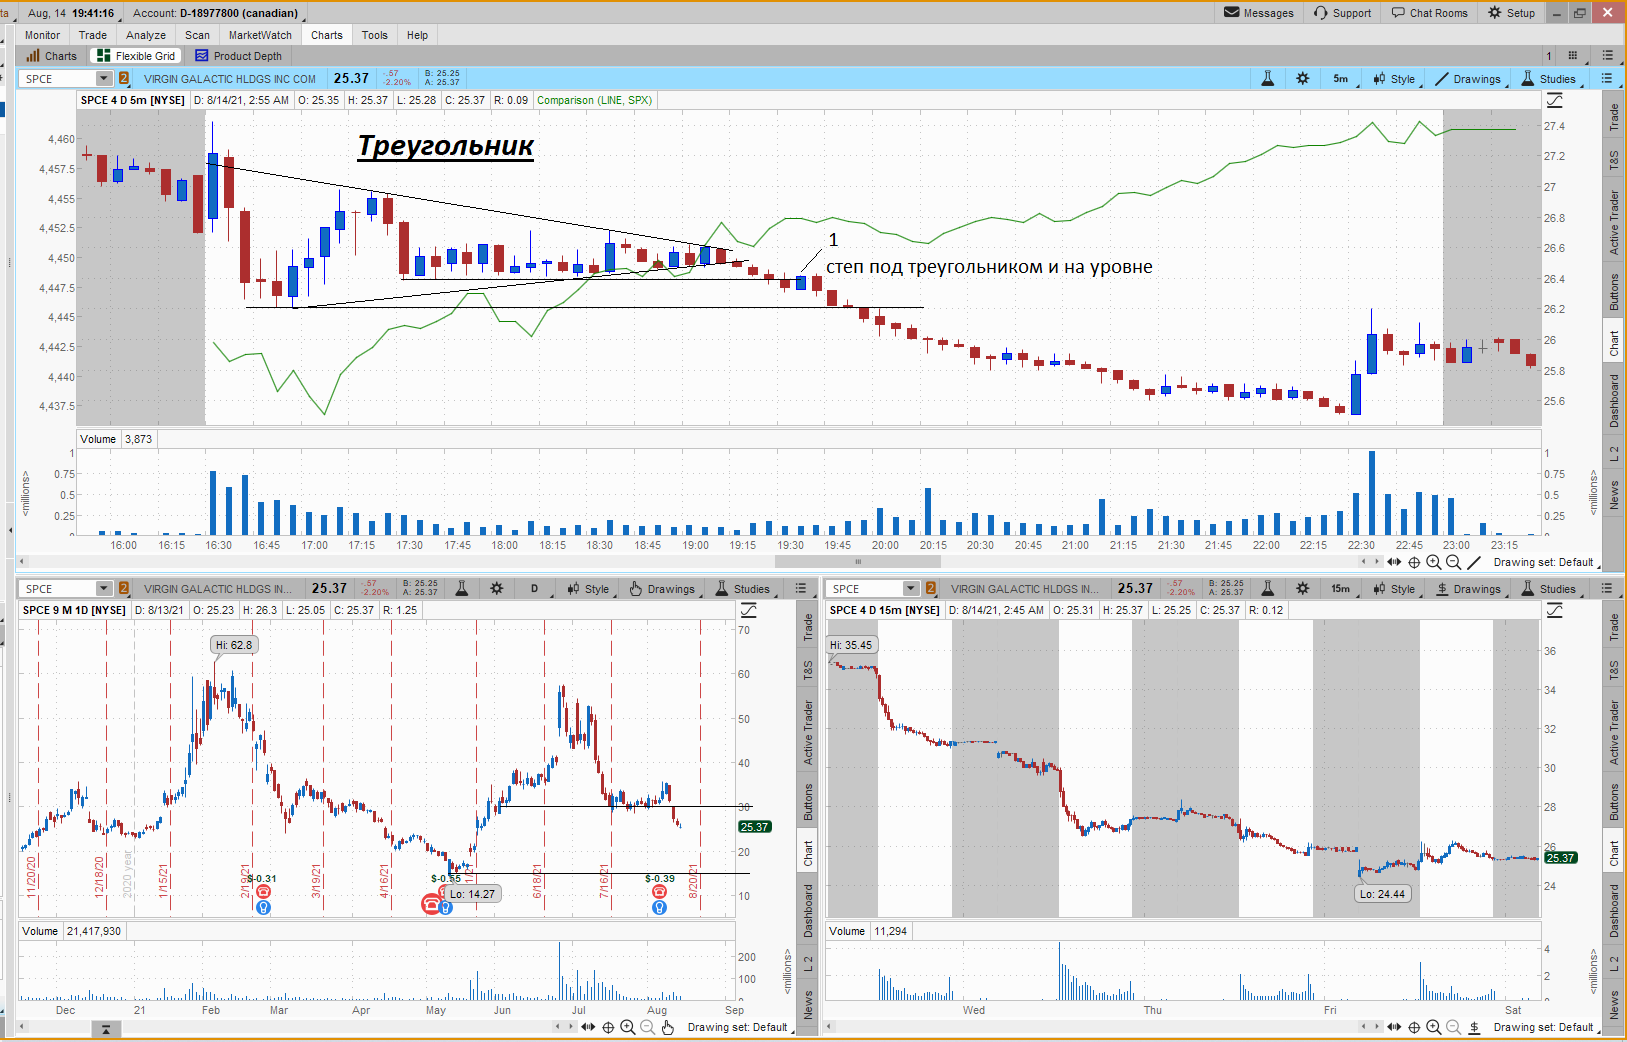Switch to the Scan tab
Screen dimensions: 1627x1042
click(x=197, y=35)
